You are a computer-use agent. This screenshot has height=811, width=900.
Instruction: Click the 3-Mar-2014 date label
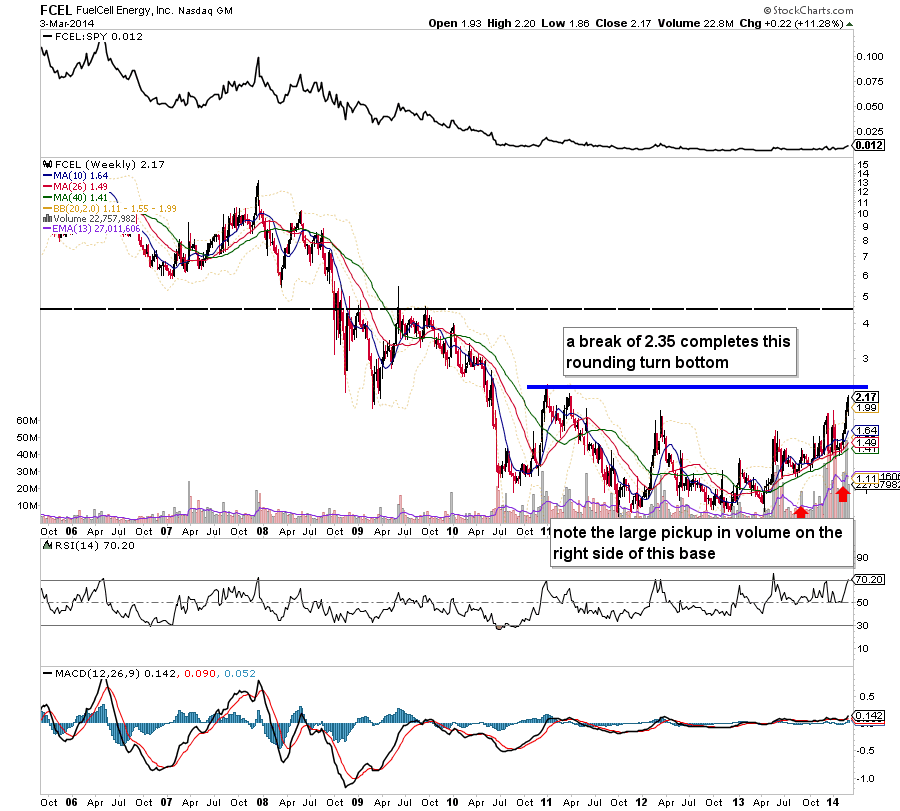(x=67, y=24)
